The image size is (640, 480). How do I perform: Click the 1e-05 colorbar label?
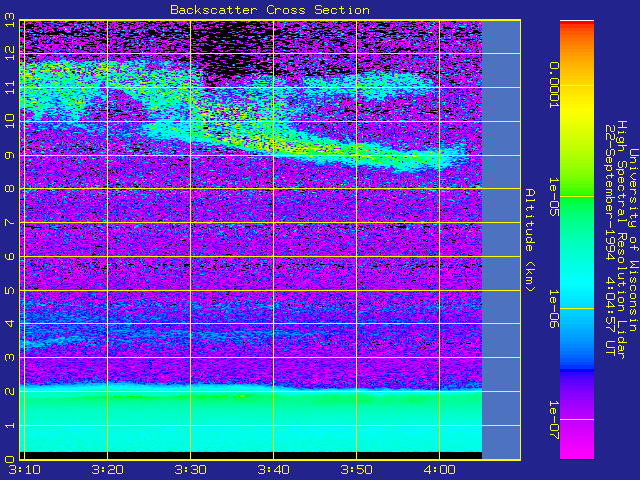point(553,197)
